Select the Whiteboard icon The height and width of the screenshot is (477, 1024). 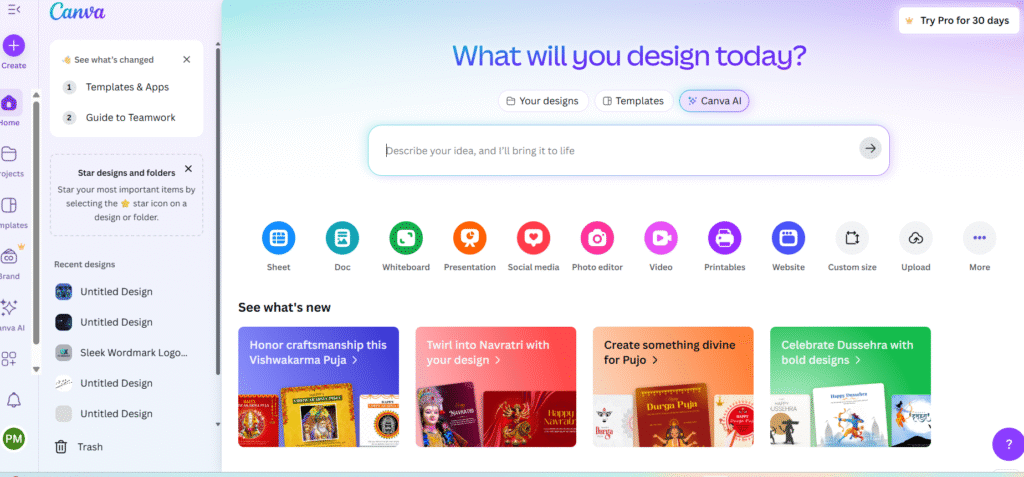[406, 238]
